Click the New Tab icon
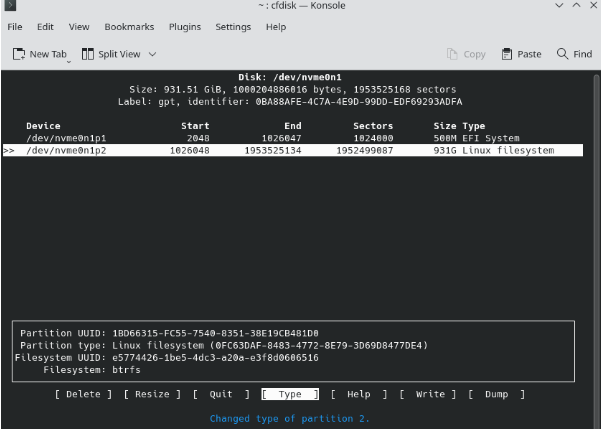 19,54
